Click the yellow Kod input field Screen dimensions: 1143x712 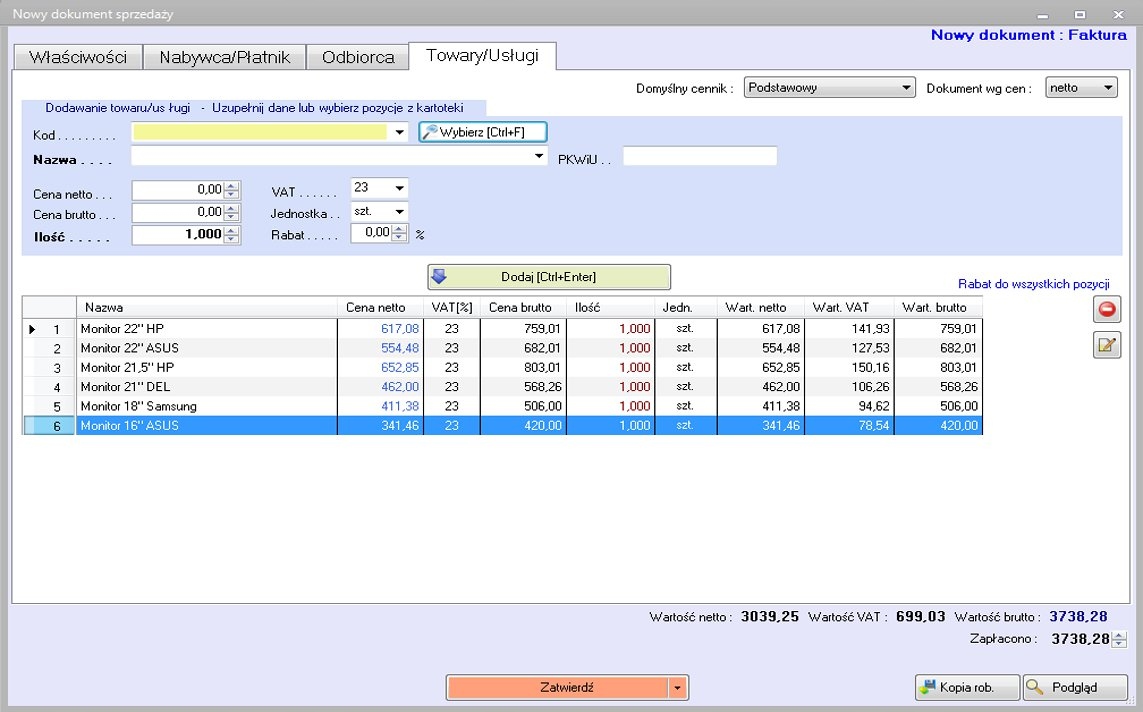pyautogui.click(x=260, y=132)
